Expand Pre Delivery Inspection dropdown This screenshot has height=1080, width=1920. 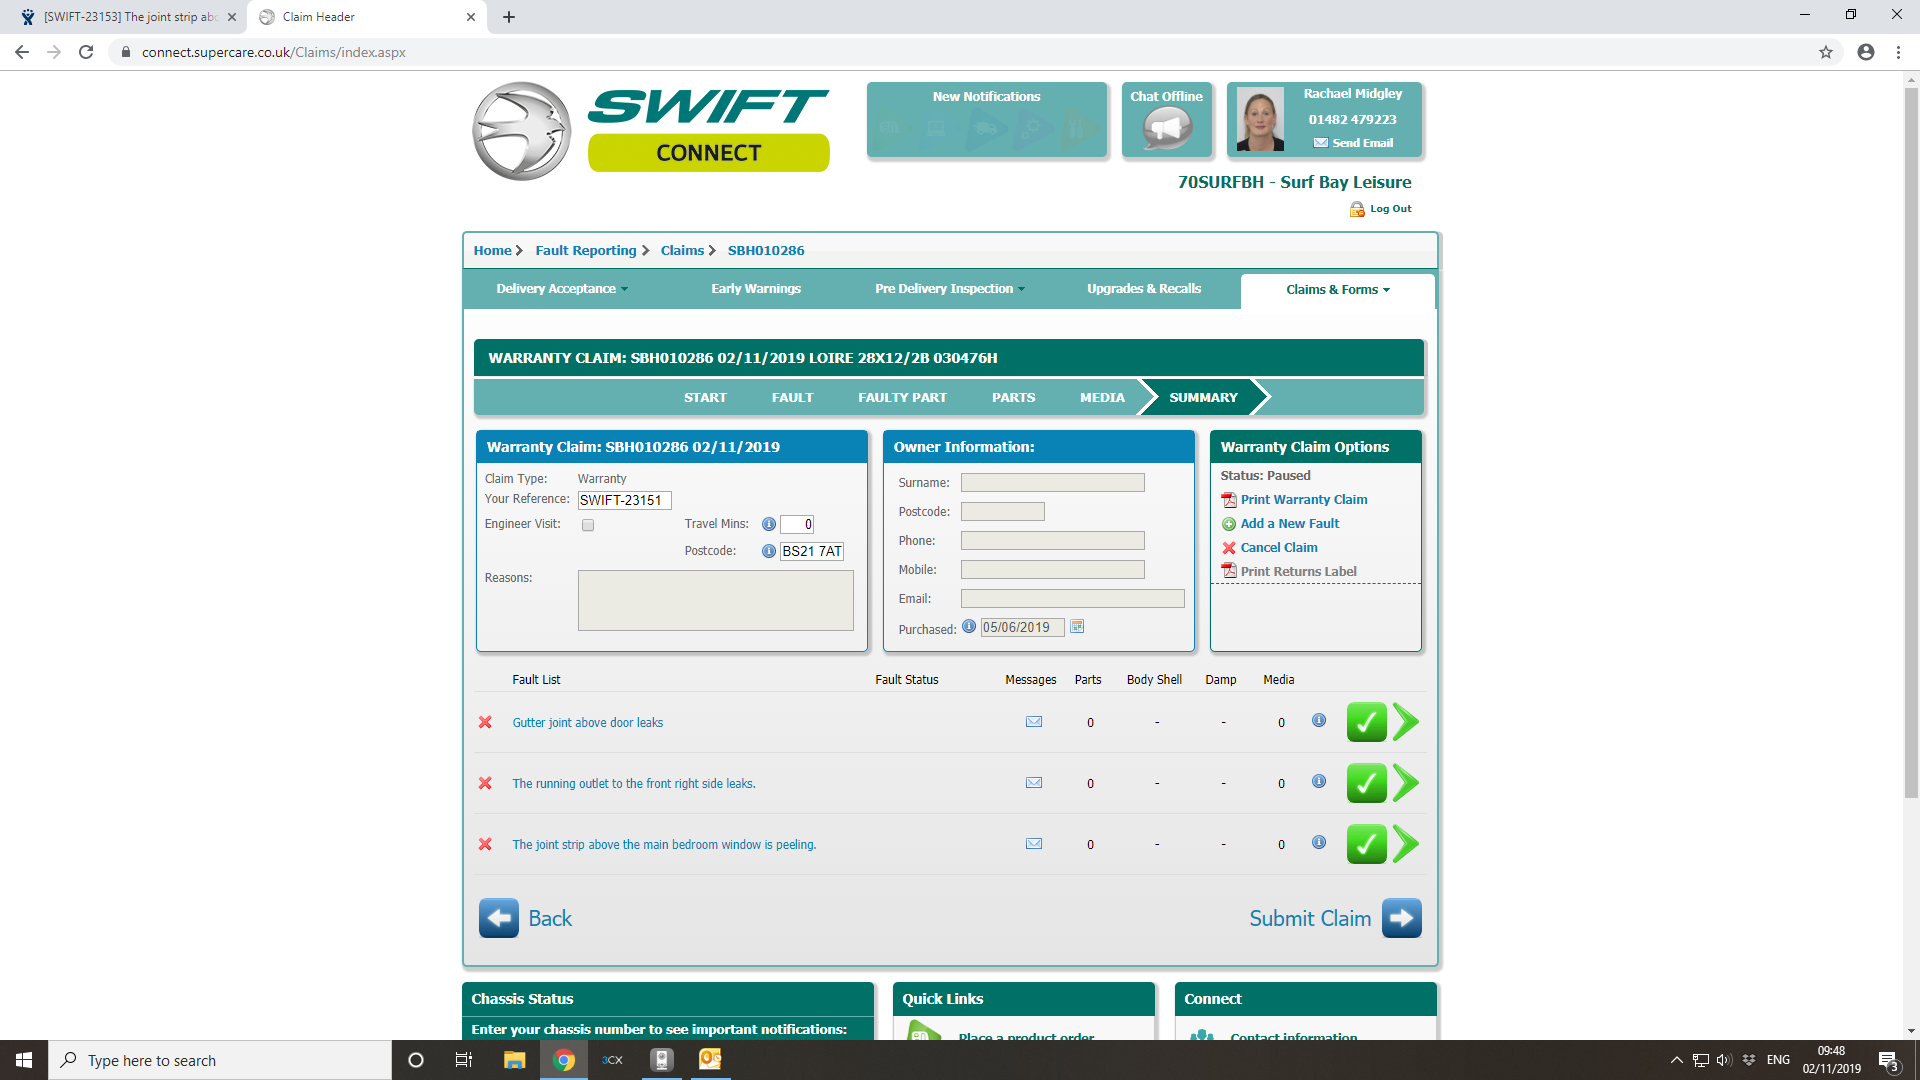(x=950, y=289)
